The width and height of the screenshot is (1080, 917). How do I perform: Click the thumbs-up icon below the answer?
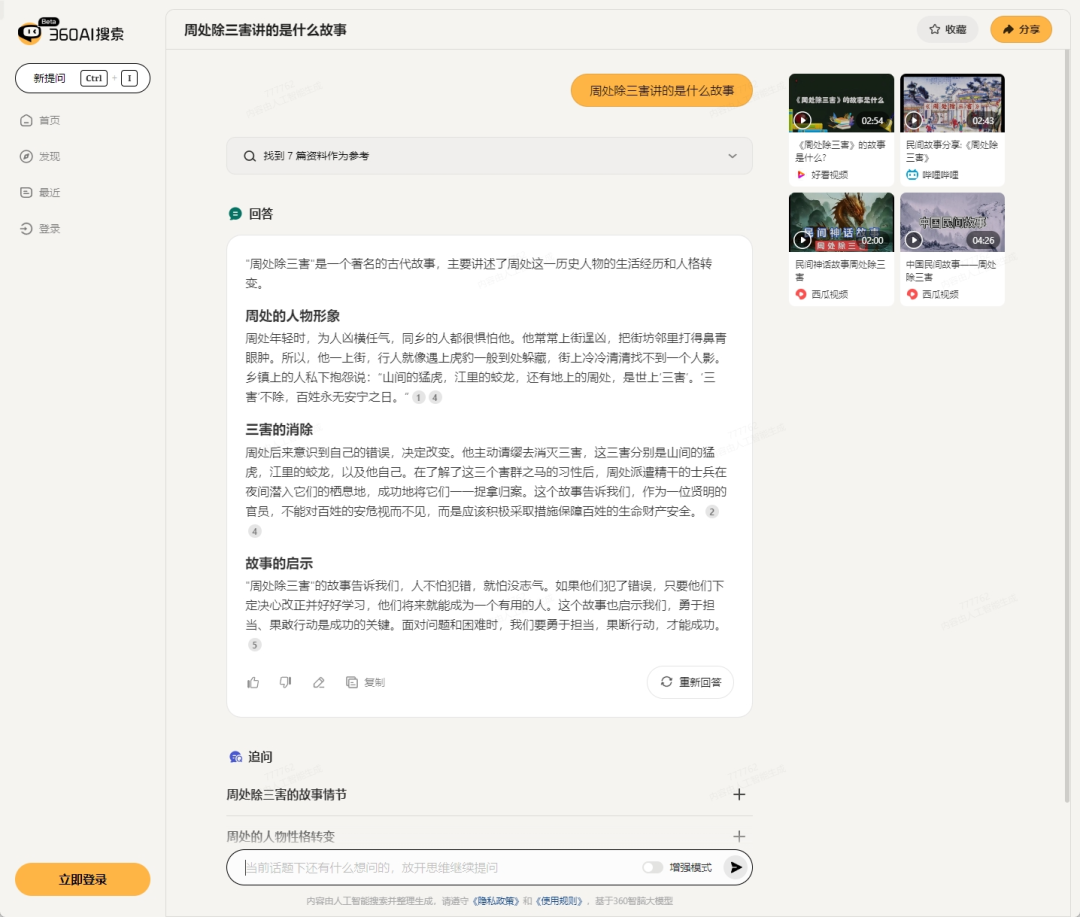[253, 682]
